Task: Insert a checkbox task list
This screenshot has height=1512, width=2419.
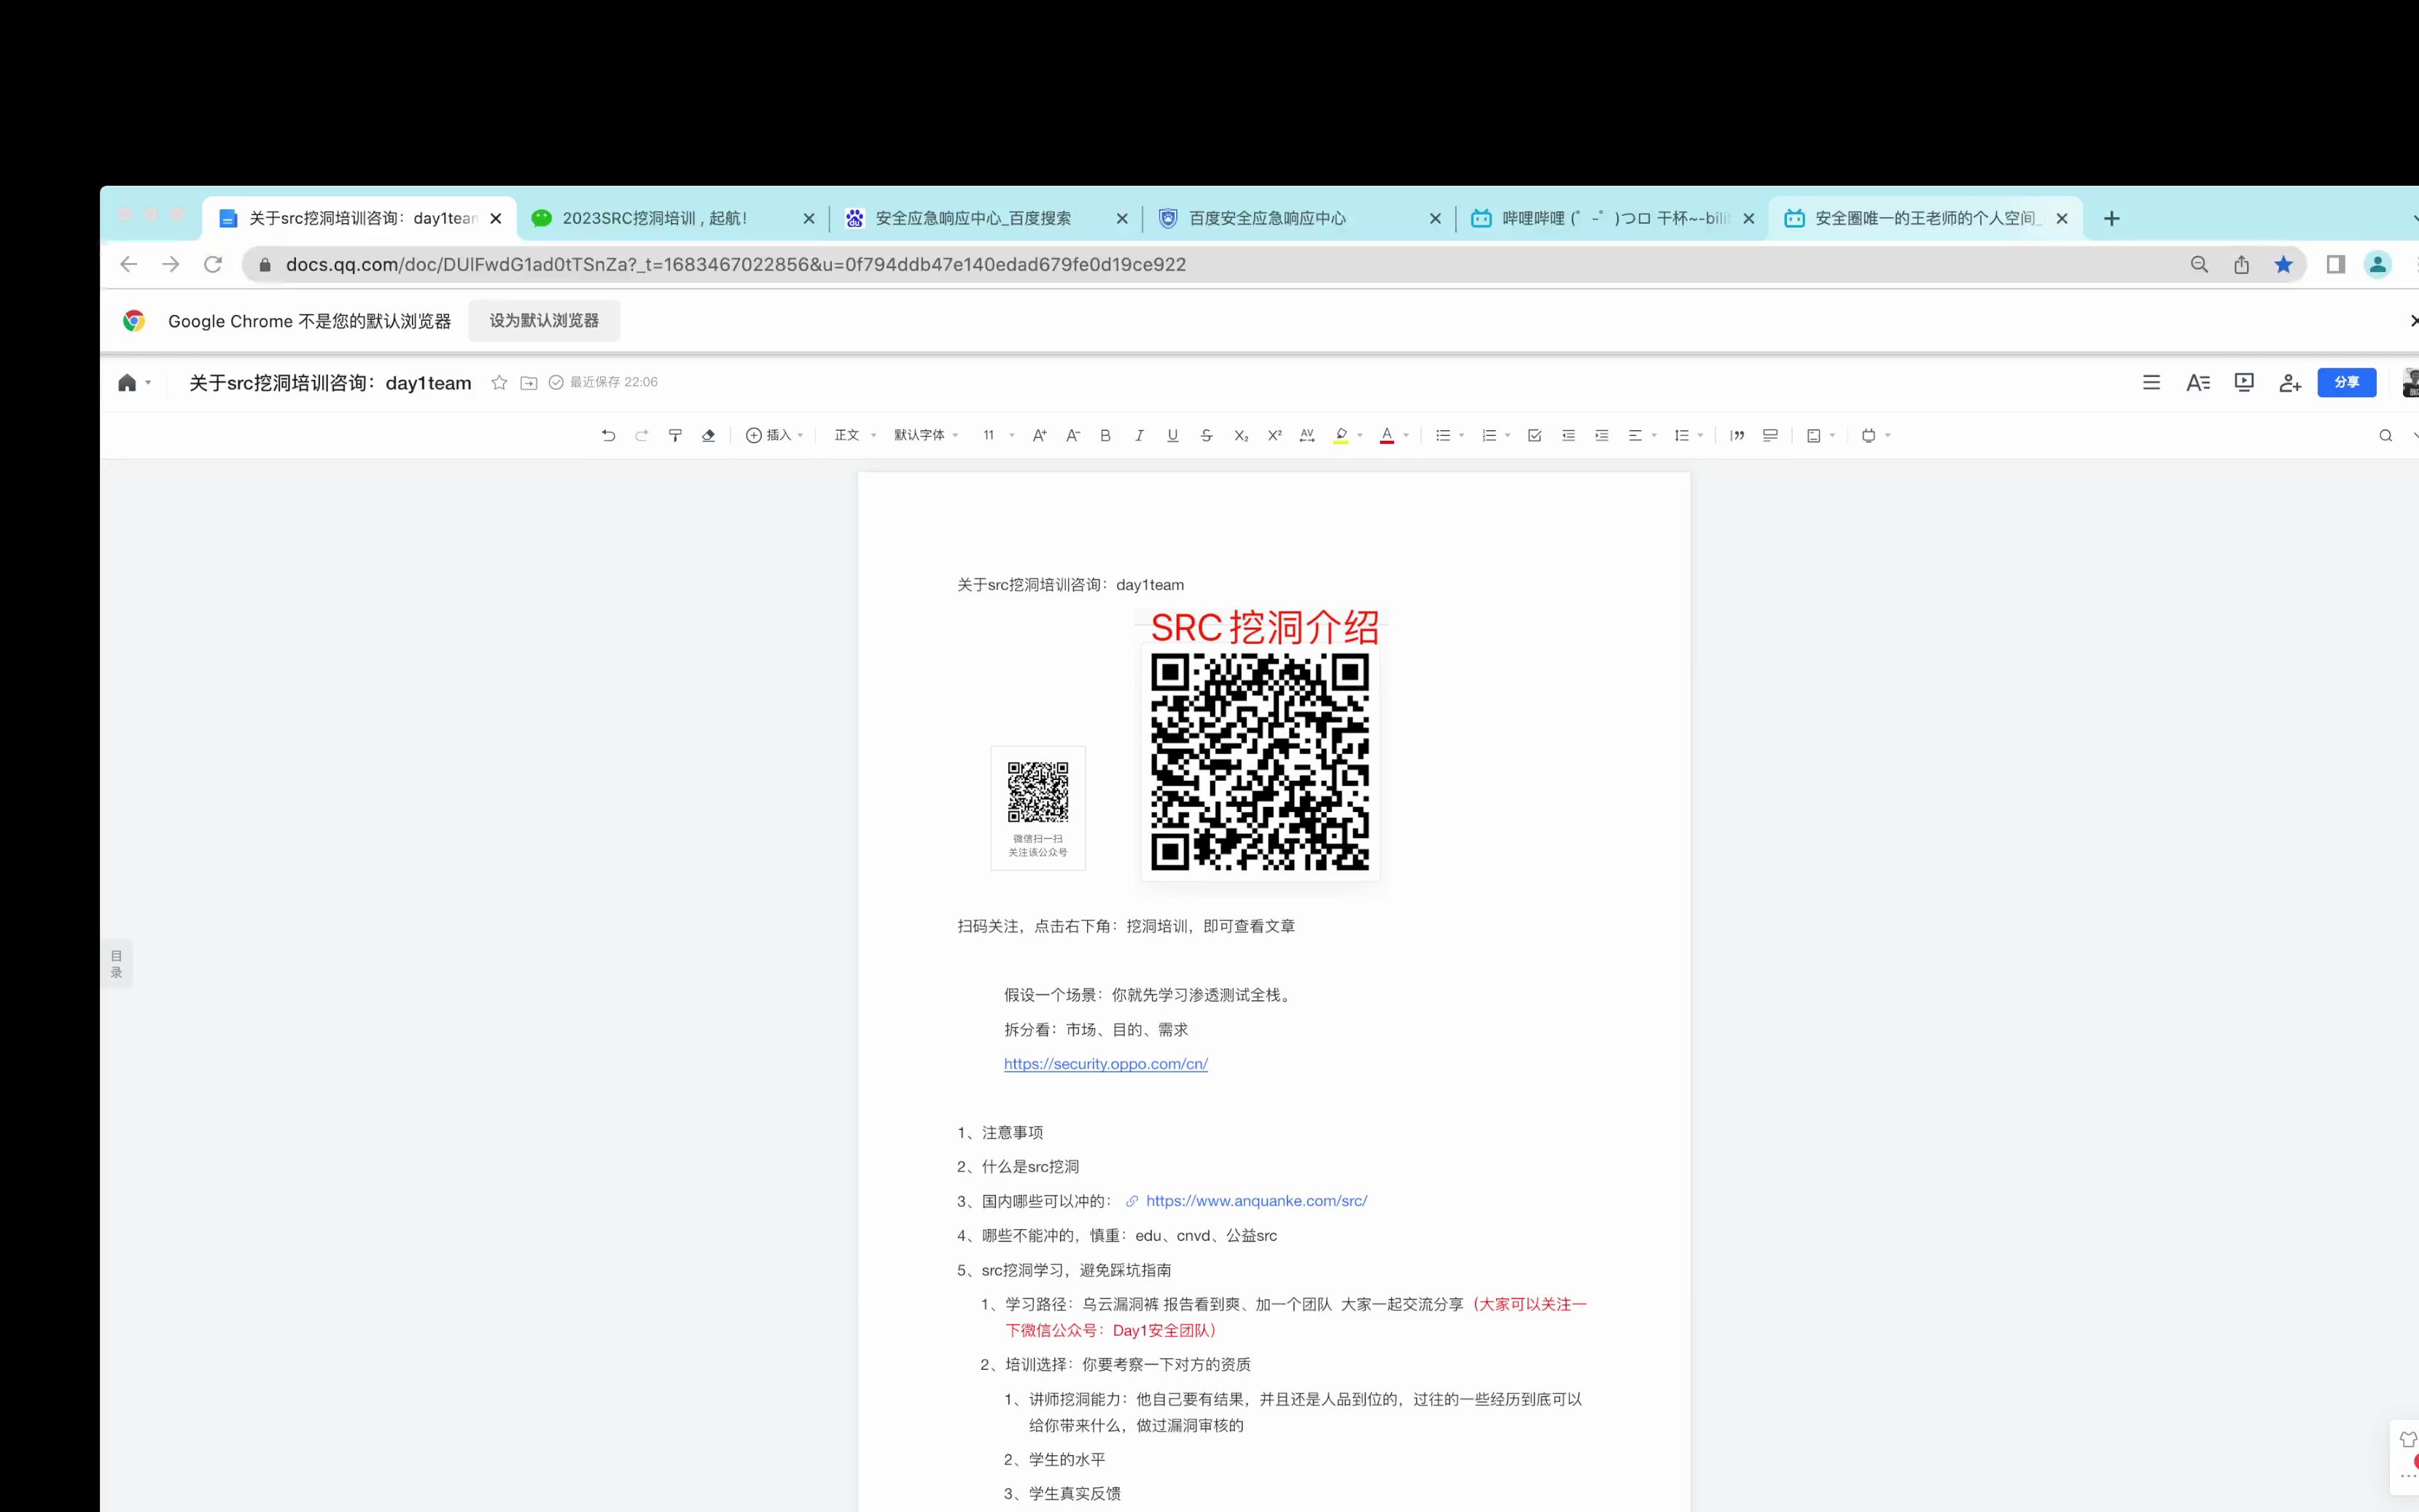Action: pyautogui.click(x=1535, y=435)
